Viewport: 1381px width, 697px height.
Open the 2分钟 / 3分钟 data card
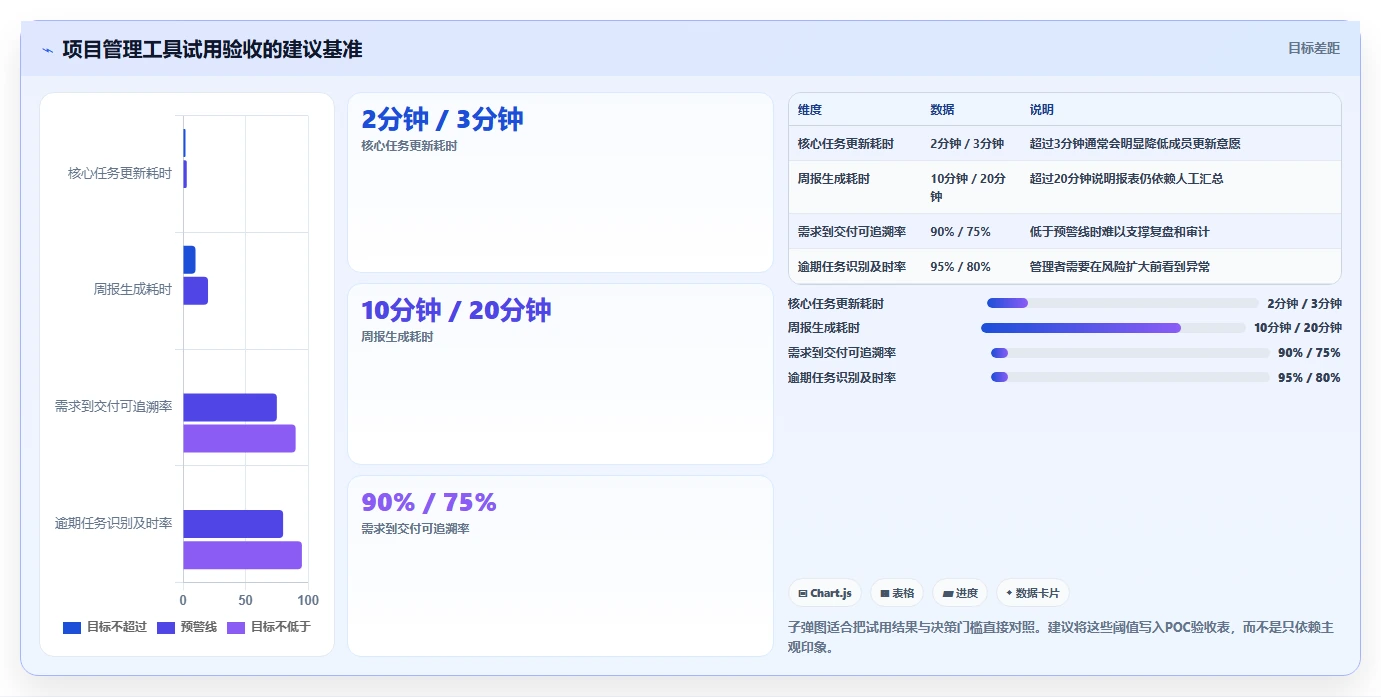coord(560,182)
